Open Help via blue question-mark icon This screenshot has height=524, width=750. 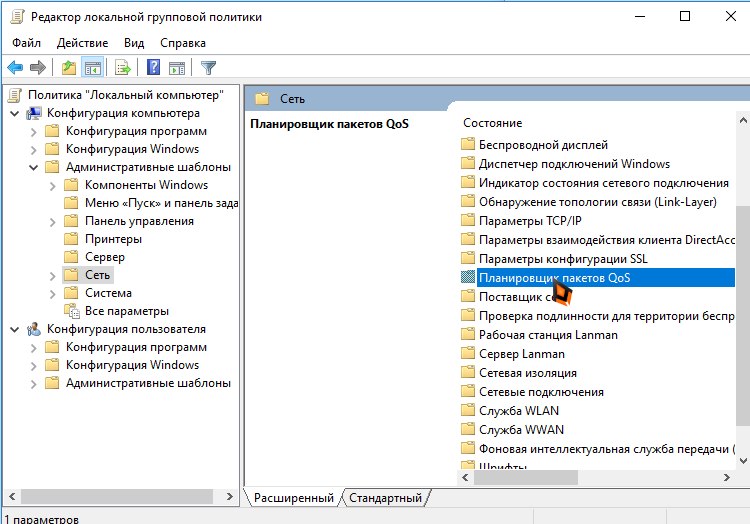point(154,67)
